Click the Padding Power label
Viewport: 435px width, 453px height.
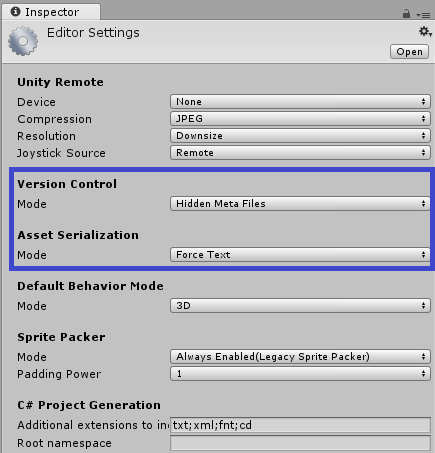pos(59,374)
